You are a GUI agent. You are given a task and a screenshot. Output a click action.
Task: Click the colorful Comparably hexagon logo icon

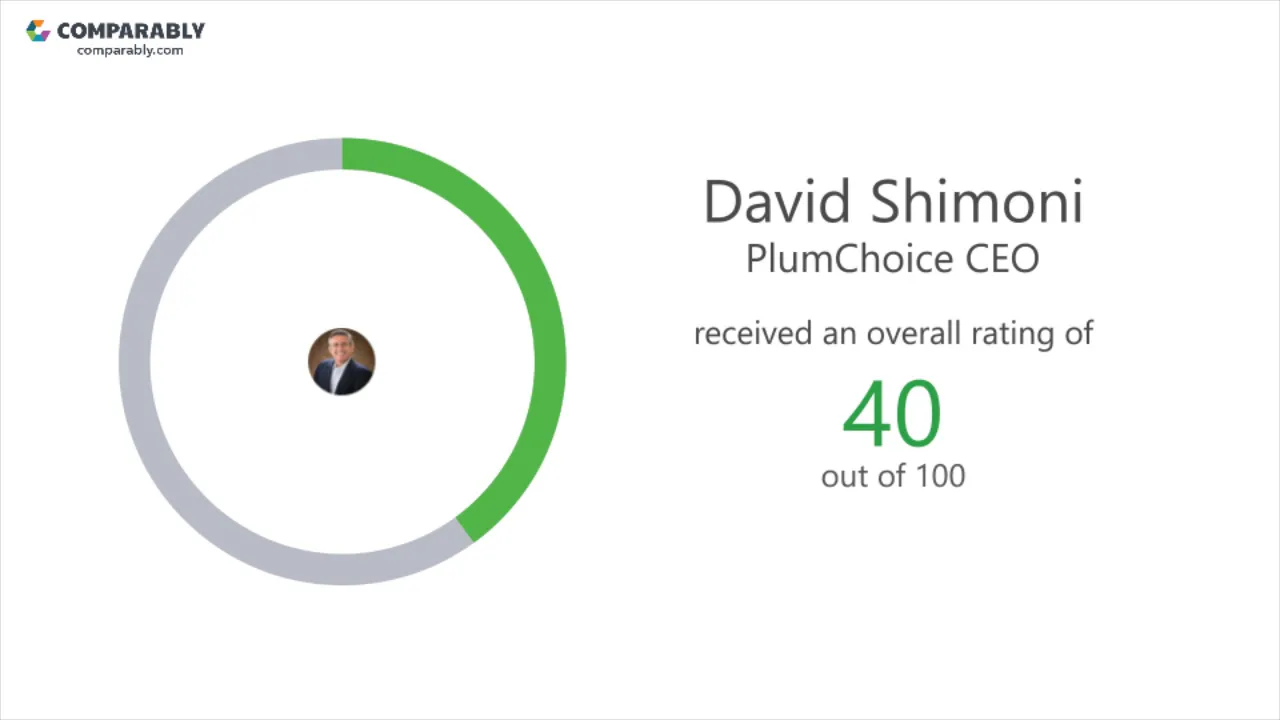38,31
